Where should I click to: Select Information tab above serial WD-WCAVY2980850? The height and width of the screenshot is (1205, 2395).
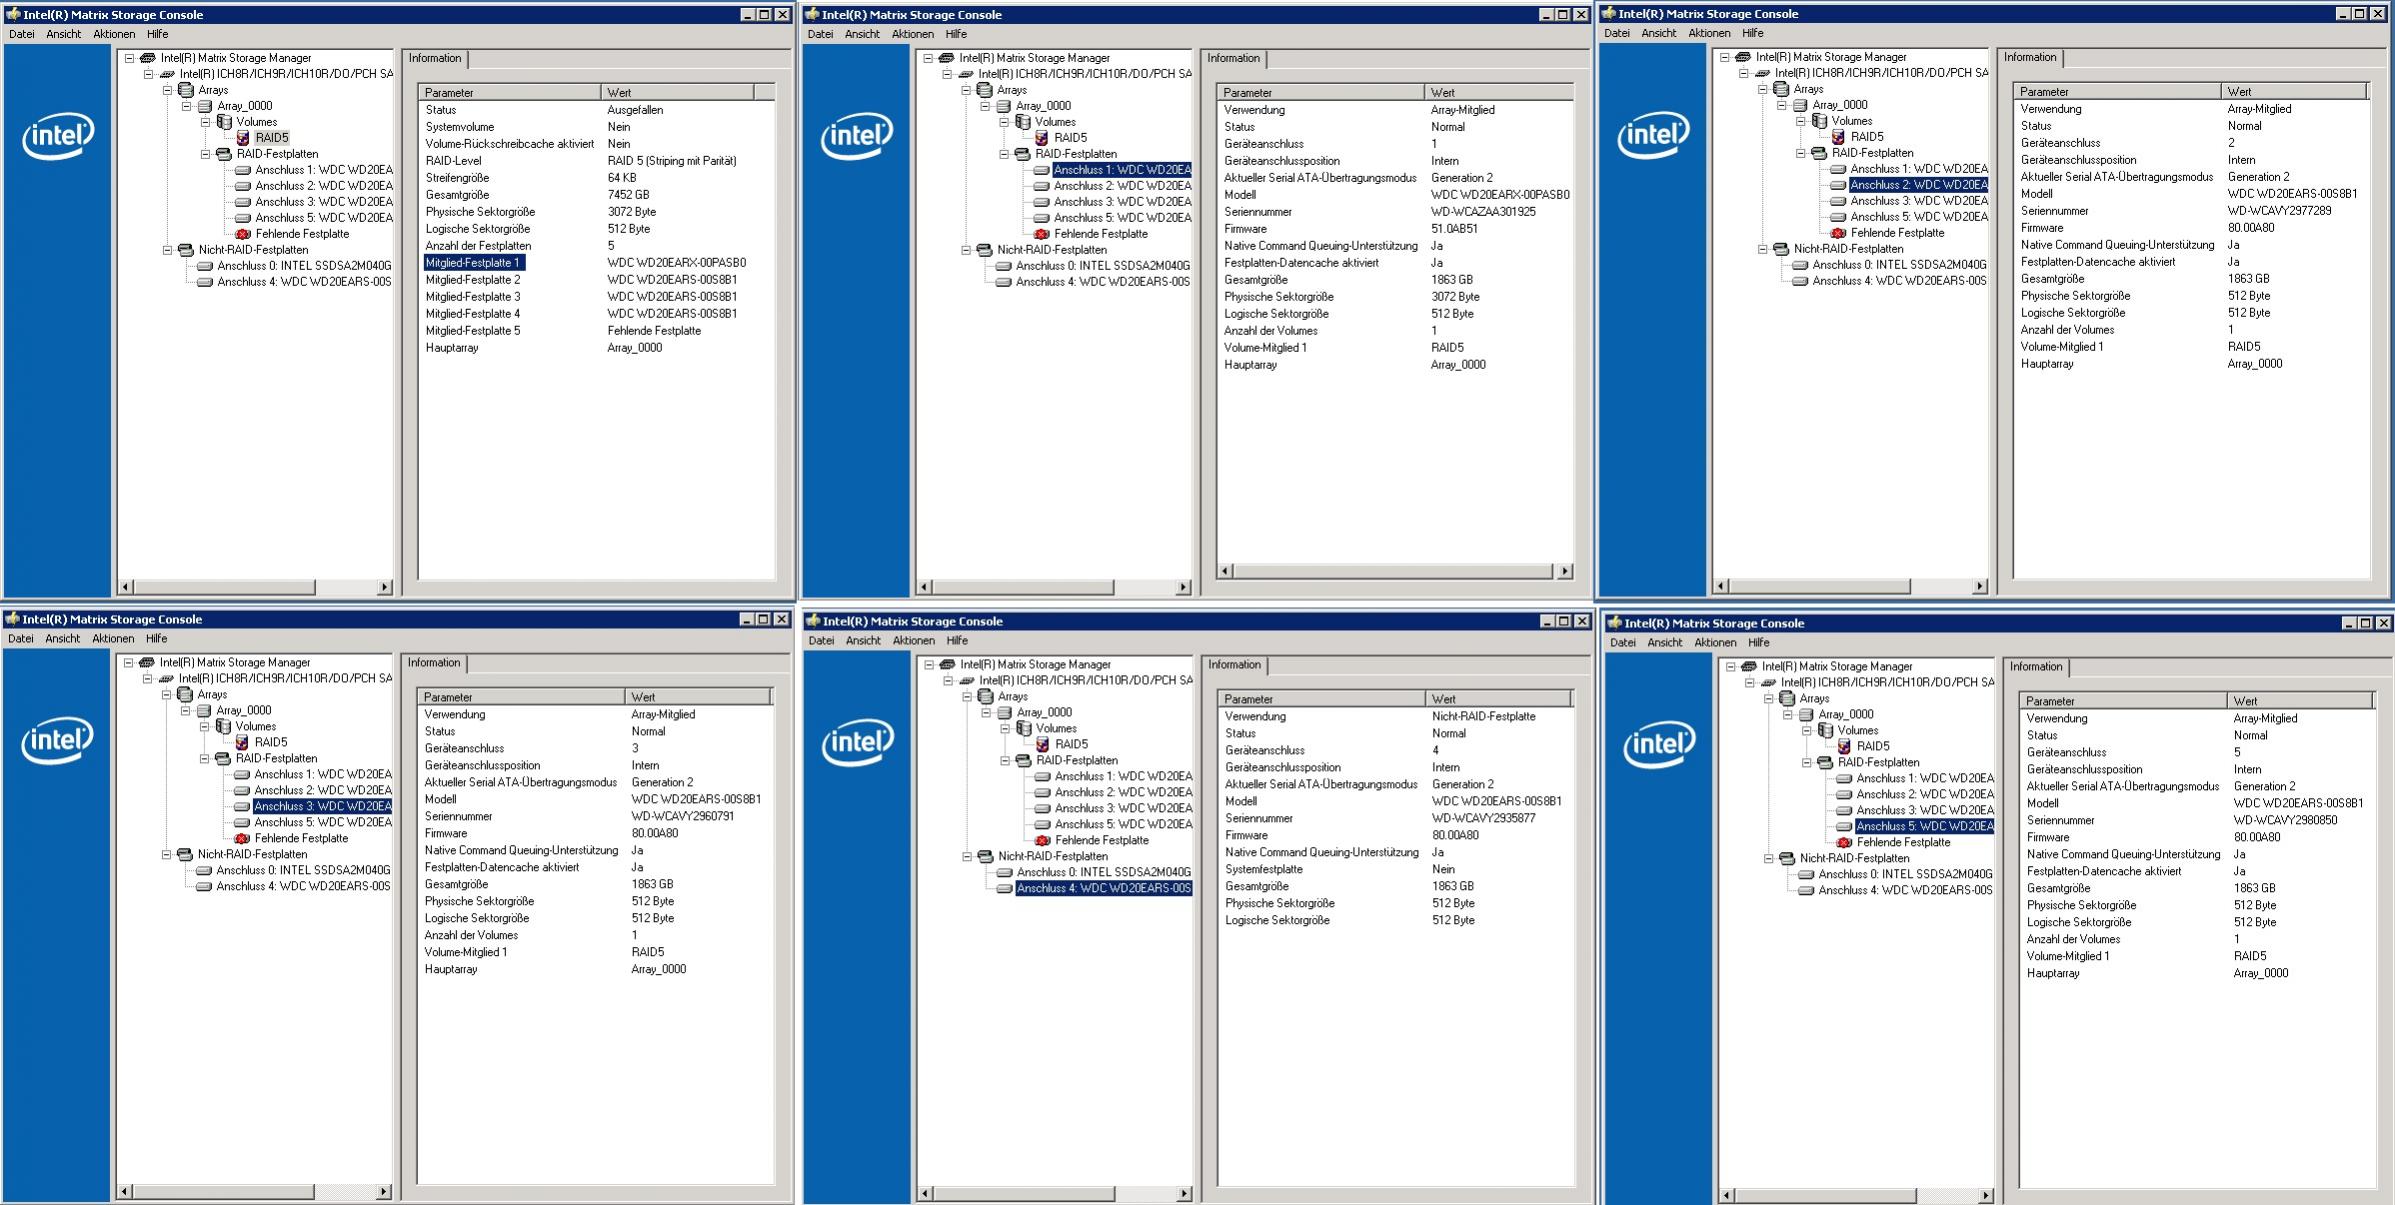tap(2035, 667)
